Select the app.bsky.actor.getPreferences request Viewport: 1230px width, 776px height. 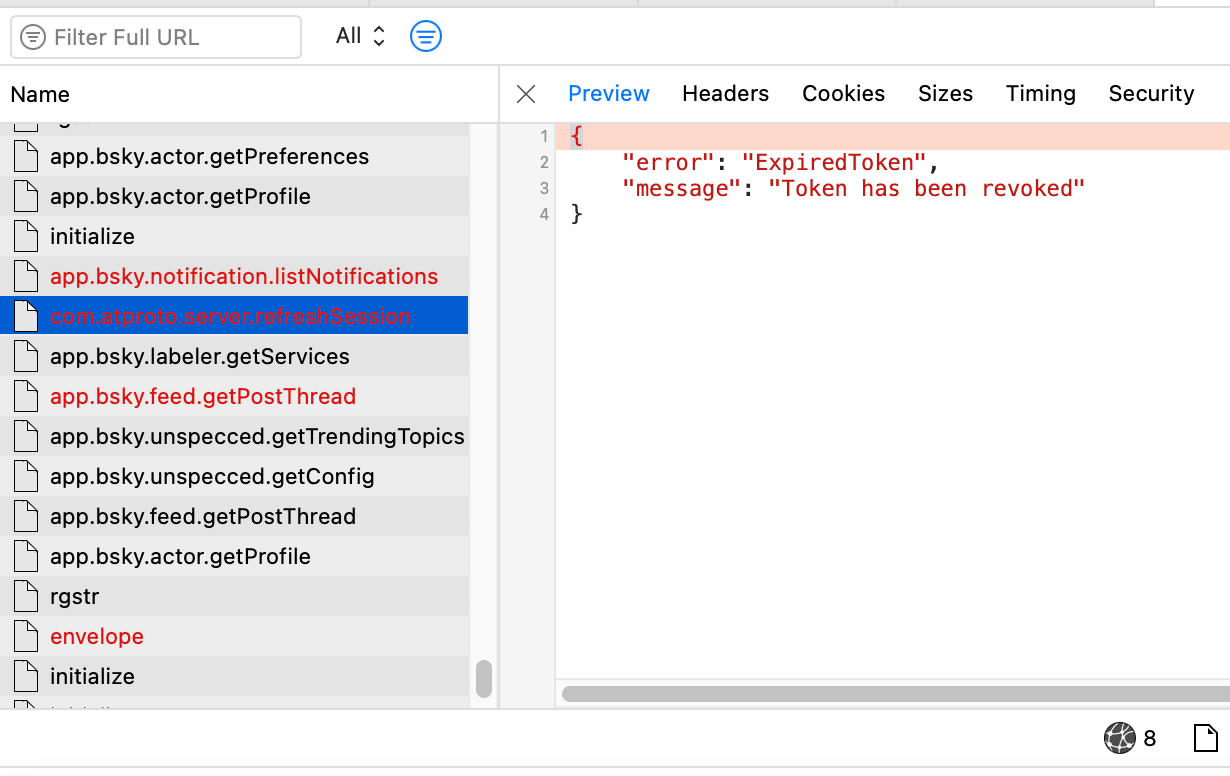209,157
